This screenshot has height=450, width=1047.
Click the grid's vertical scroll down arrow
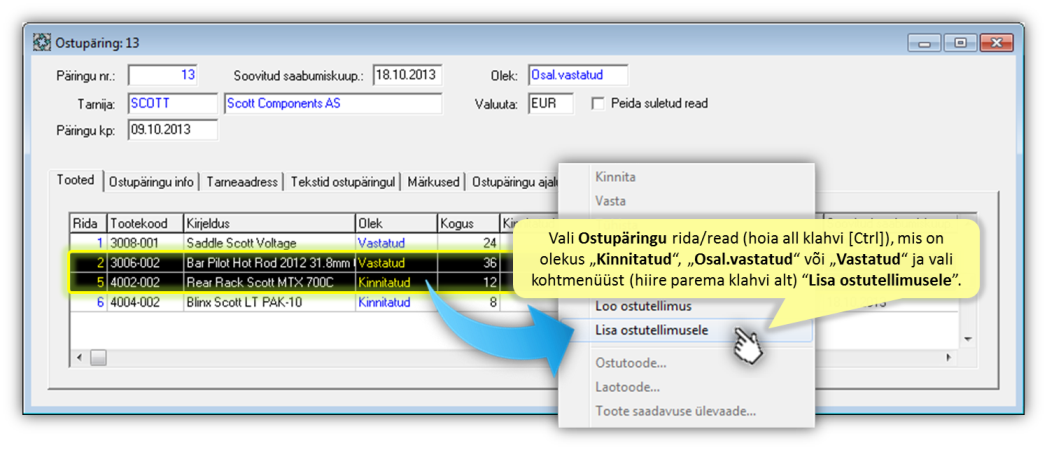(967, 340)
